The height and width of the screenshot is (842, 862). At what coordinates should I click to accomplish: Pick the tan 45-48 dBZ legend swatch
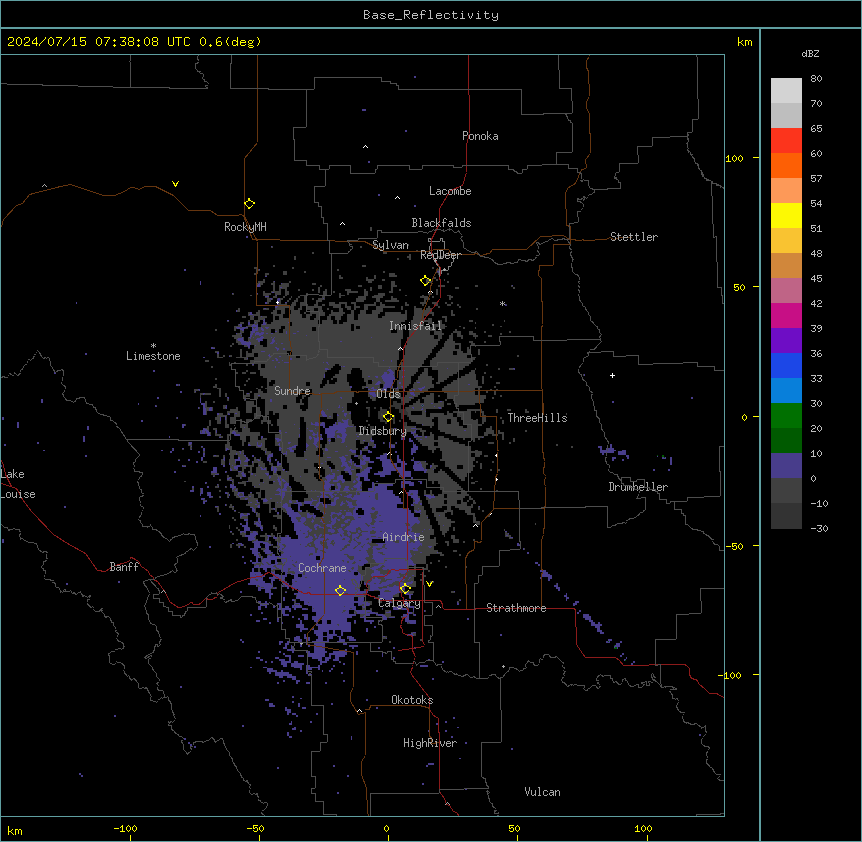786,265
